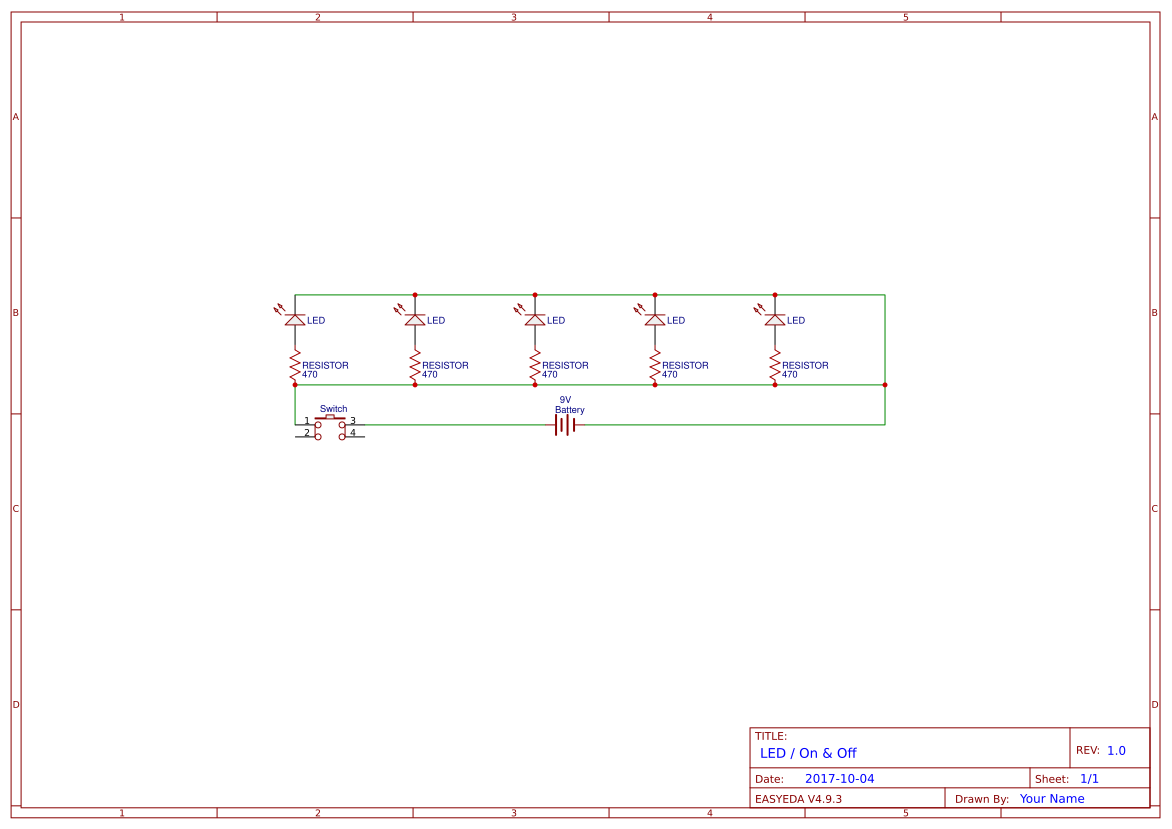Click switch pin 1 terminal circle

point(318,424)
